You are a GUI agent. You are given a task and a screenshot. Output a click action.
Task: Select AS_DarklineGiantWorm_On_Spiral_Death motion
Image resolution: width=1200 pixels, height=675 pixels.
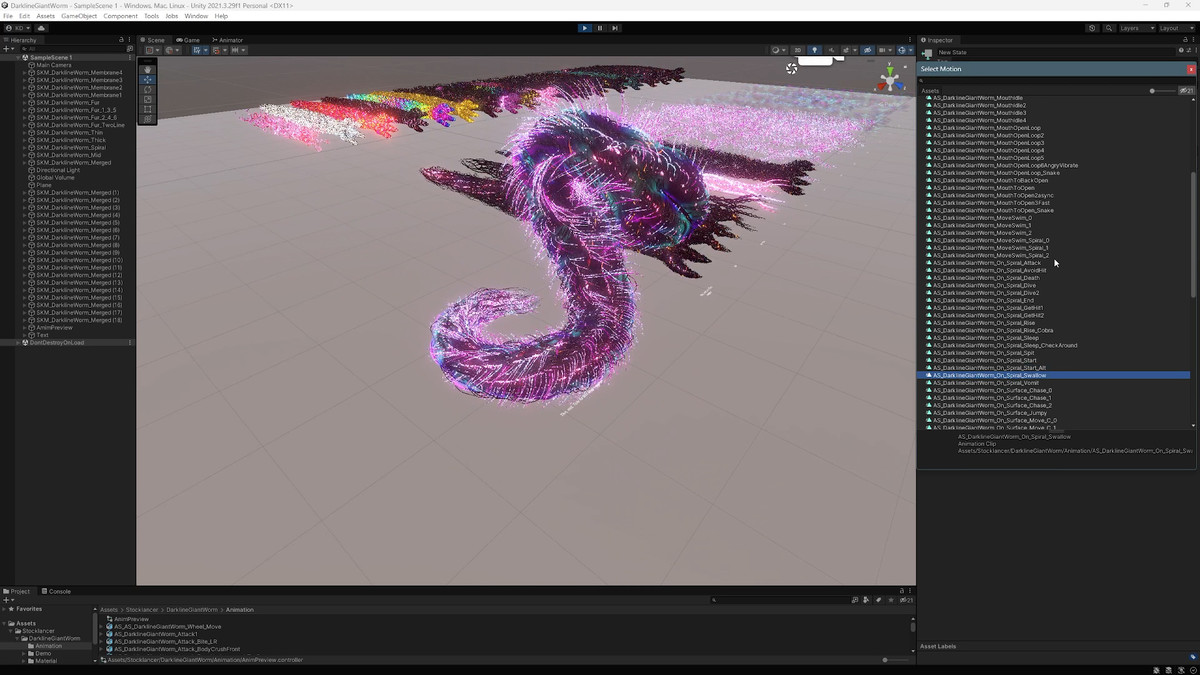click(985, 278)
